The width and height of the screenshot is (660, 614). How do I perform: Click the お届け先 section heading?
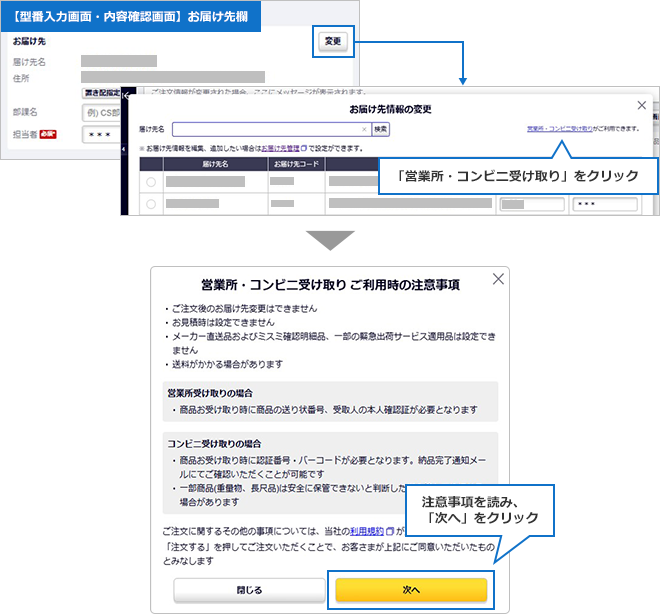click(x=29, y=41)
